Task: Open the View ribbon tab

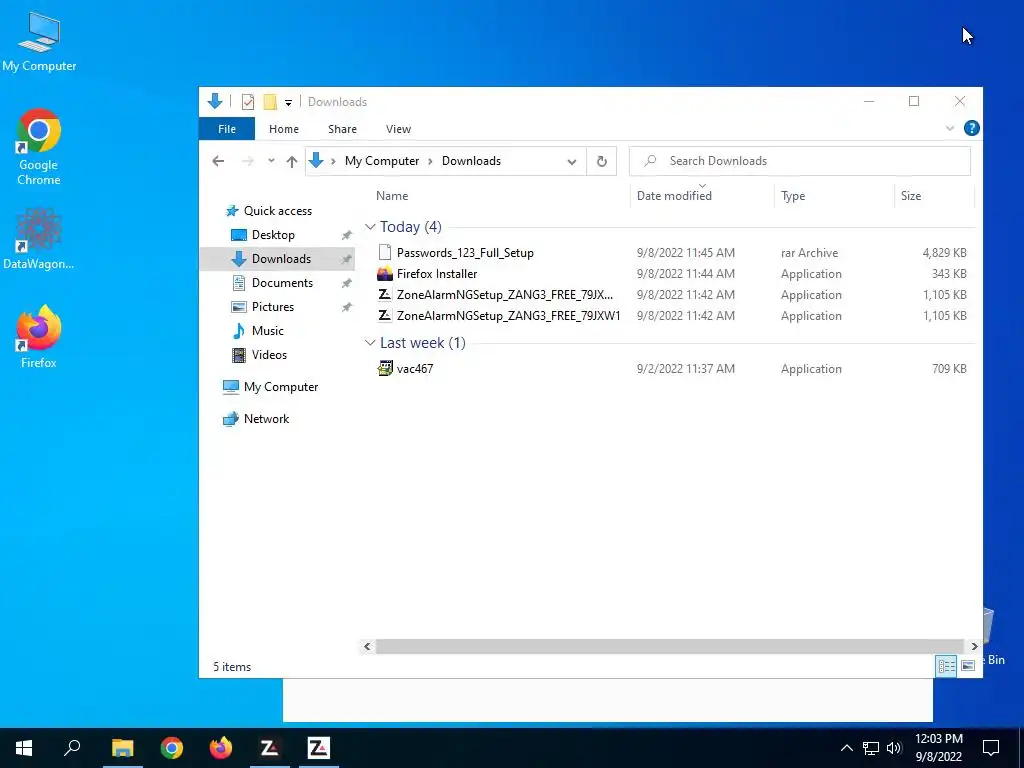Action: [x=398, y=129]
